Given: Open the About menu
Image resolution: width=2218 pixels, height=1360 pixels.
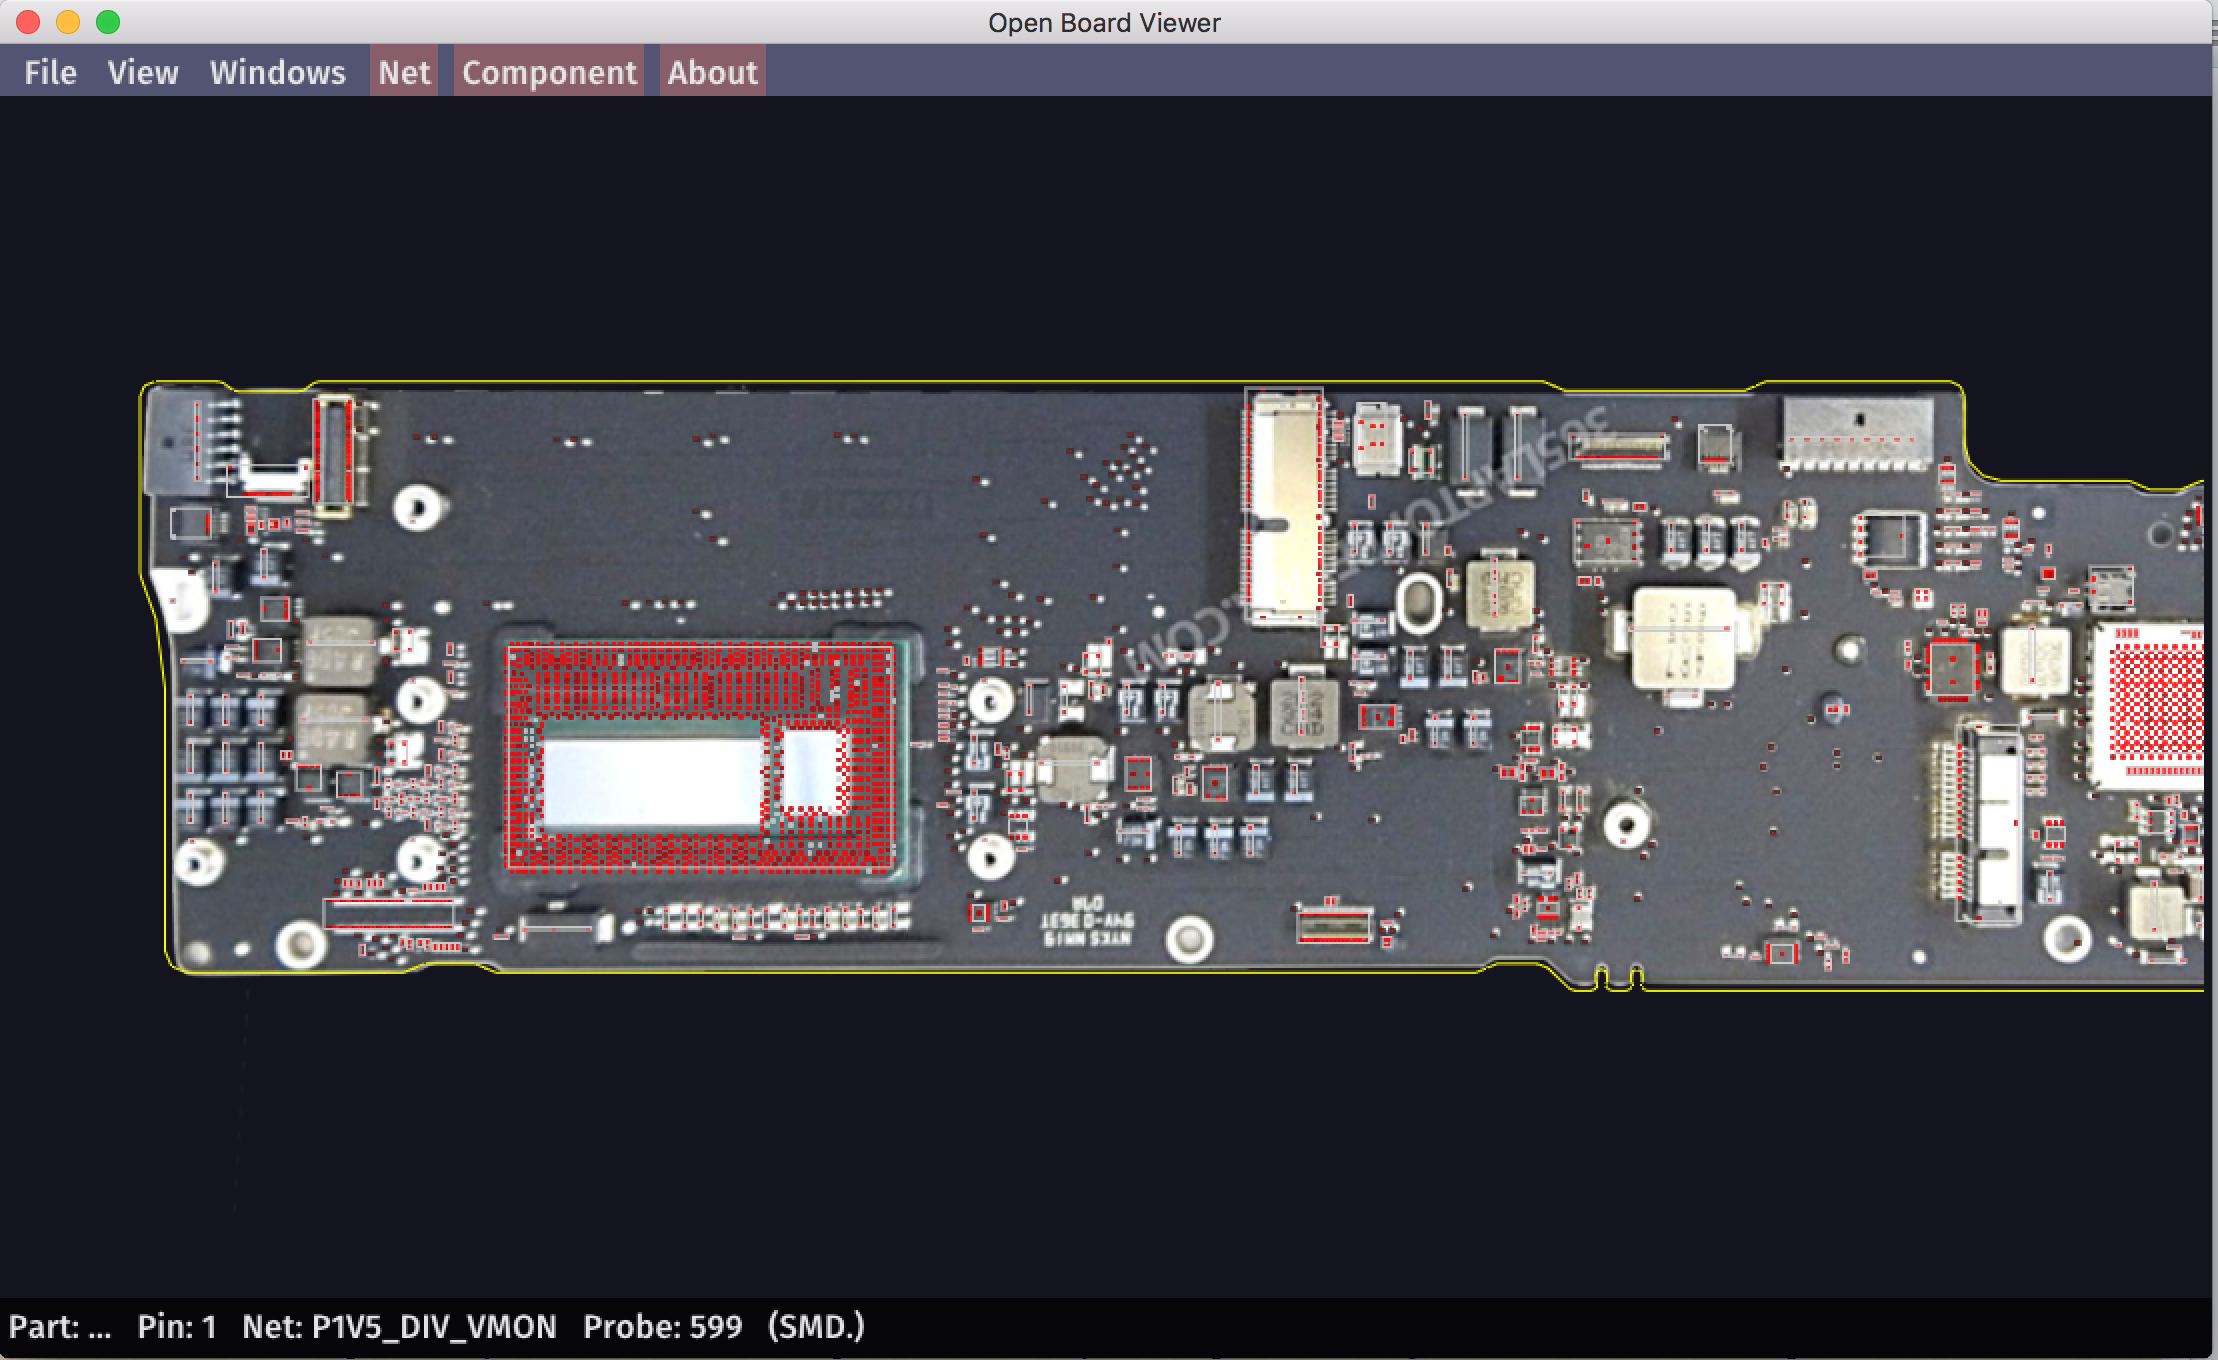Looking at the screenshot, I should coord(712,72).
